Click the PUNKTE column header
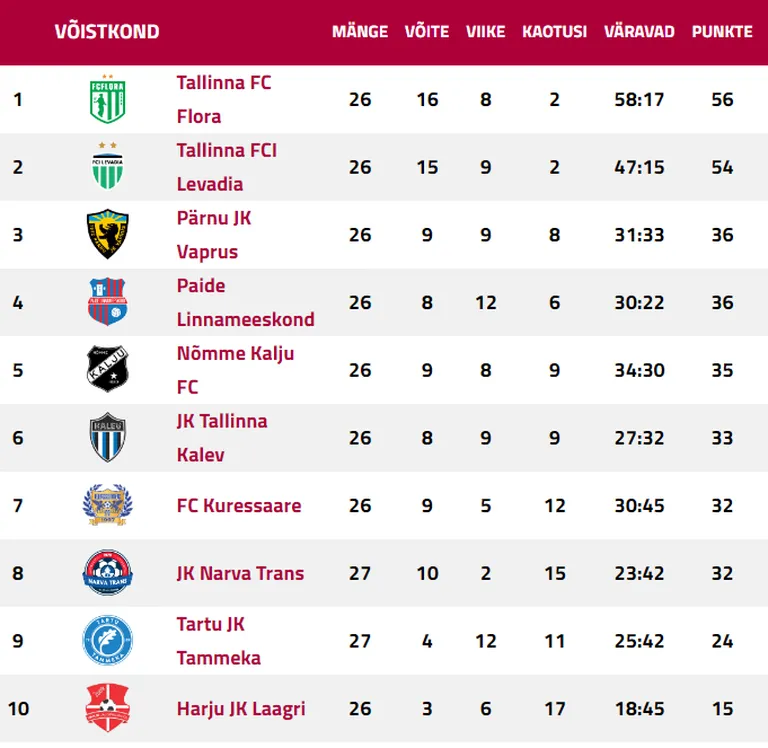 pyautogui.click(x=722, y=32)
